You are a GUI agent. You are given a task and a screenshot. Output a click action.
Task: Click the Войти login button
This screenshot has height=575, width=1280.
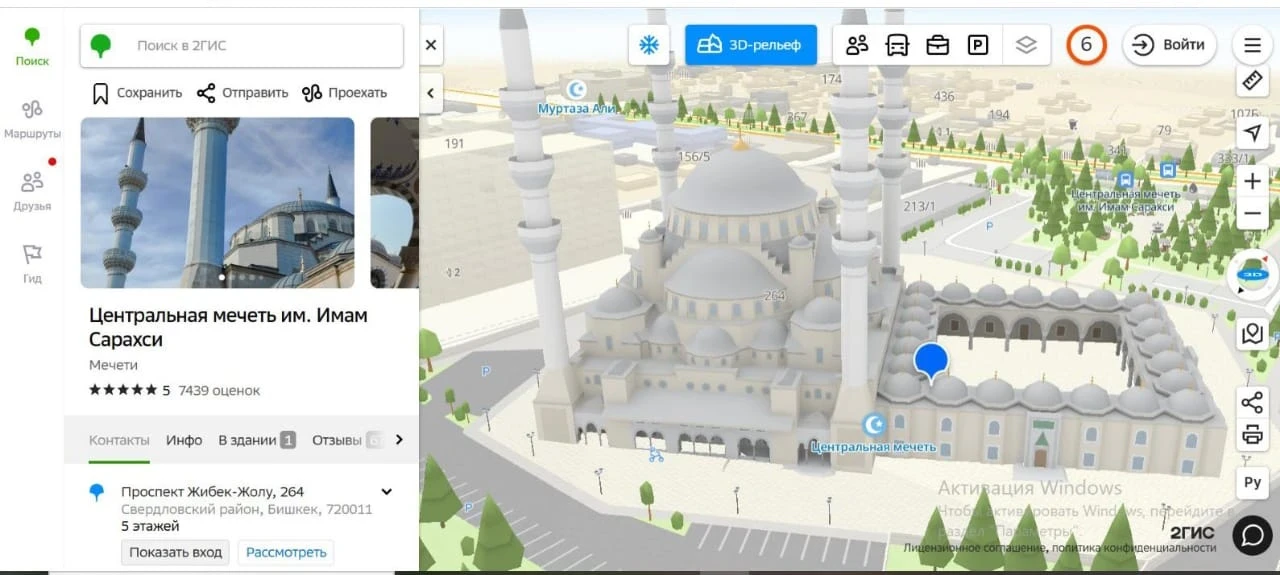tap(1169, 45)
